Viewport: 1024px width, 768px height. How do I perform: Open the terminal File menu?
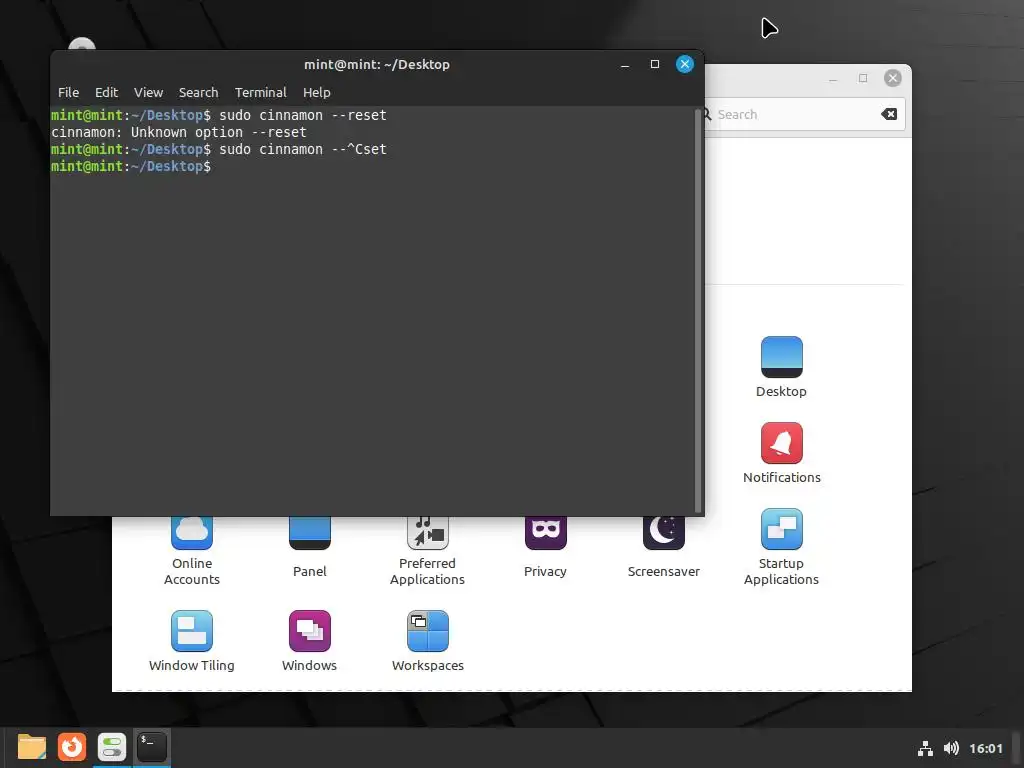pos(69,93)
